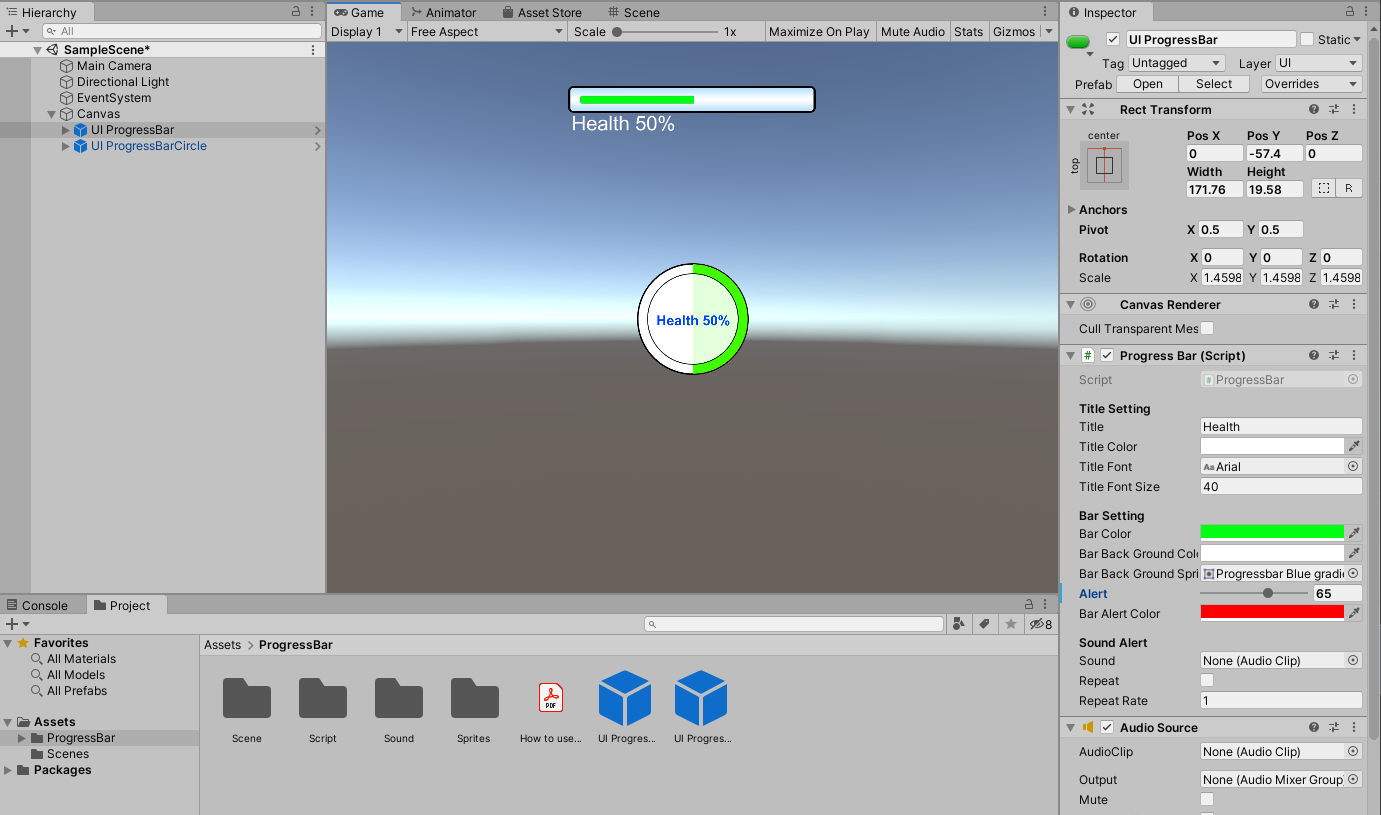Click the save search star icon in Project
1381x815 pixels.
tap(1011, 624)
